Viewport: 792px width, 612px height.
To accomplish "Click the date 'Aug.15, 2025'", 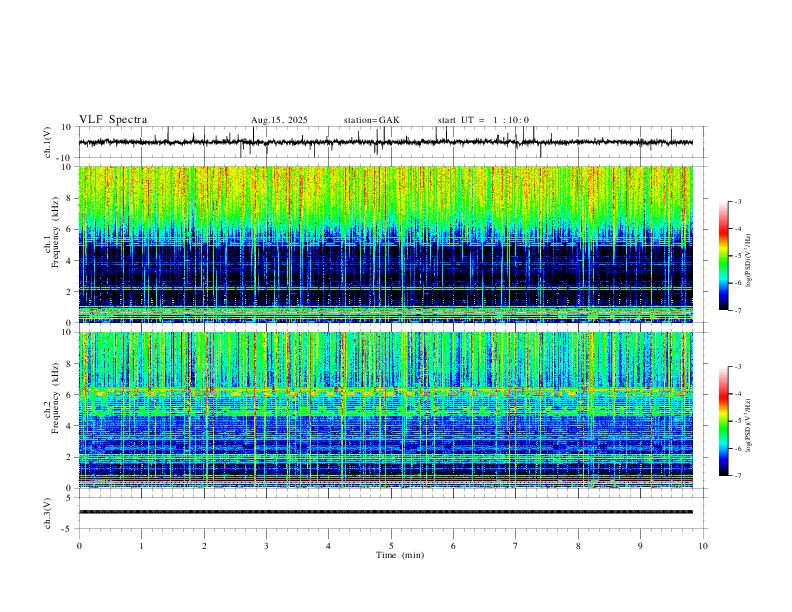I will [x=279, y=120].
